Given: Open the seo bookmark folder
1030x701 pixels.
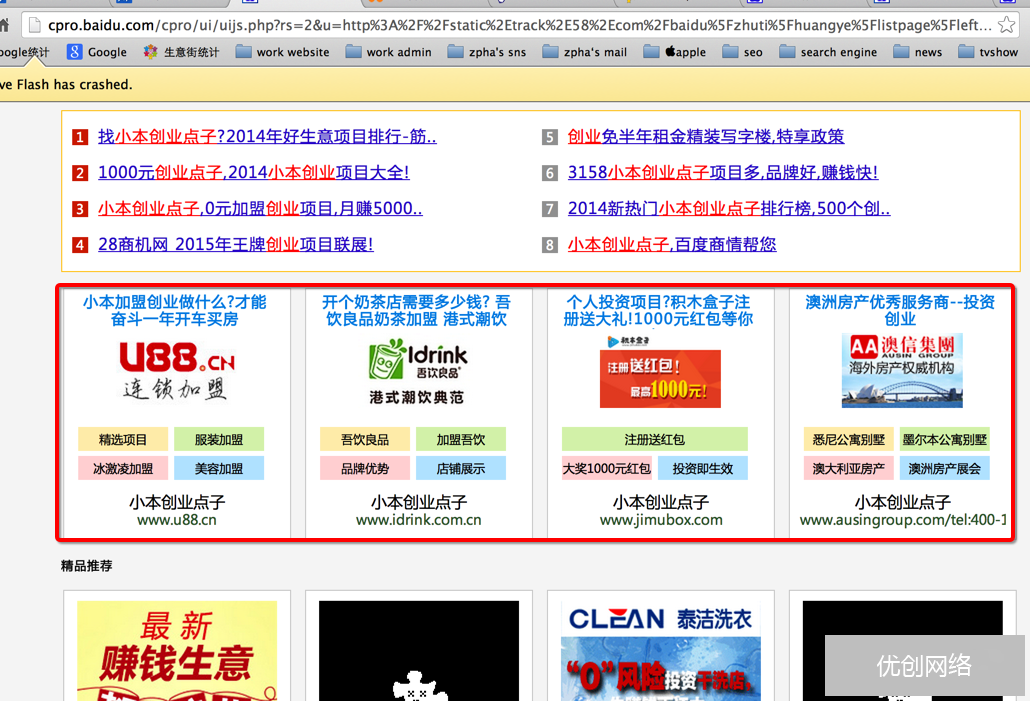Looking at the screenshot, I should pos(742,52).
